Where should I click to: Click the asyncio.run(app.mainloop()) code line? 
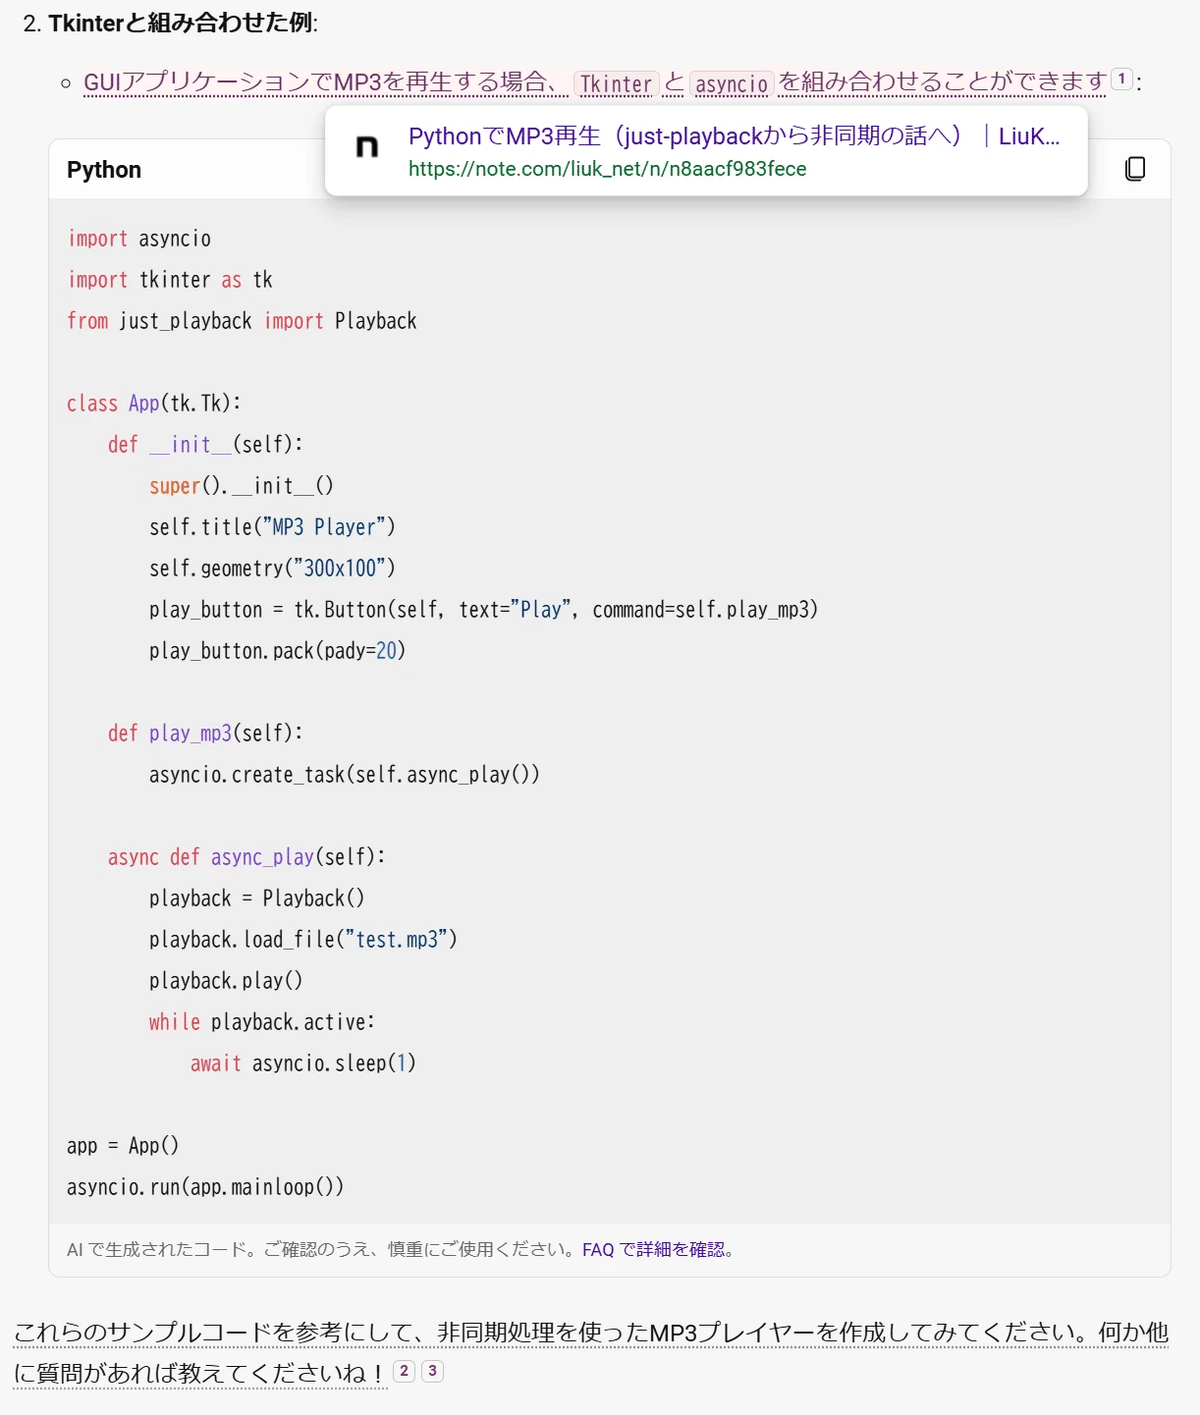(204, 1187)
